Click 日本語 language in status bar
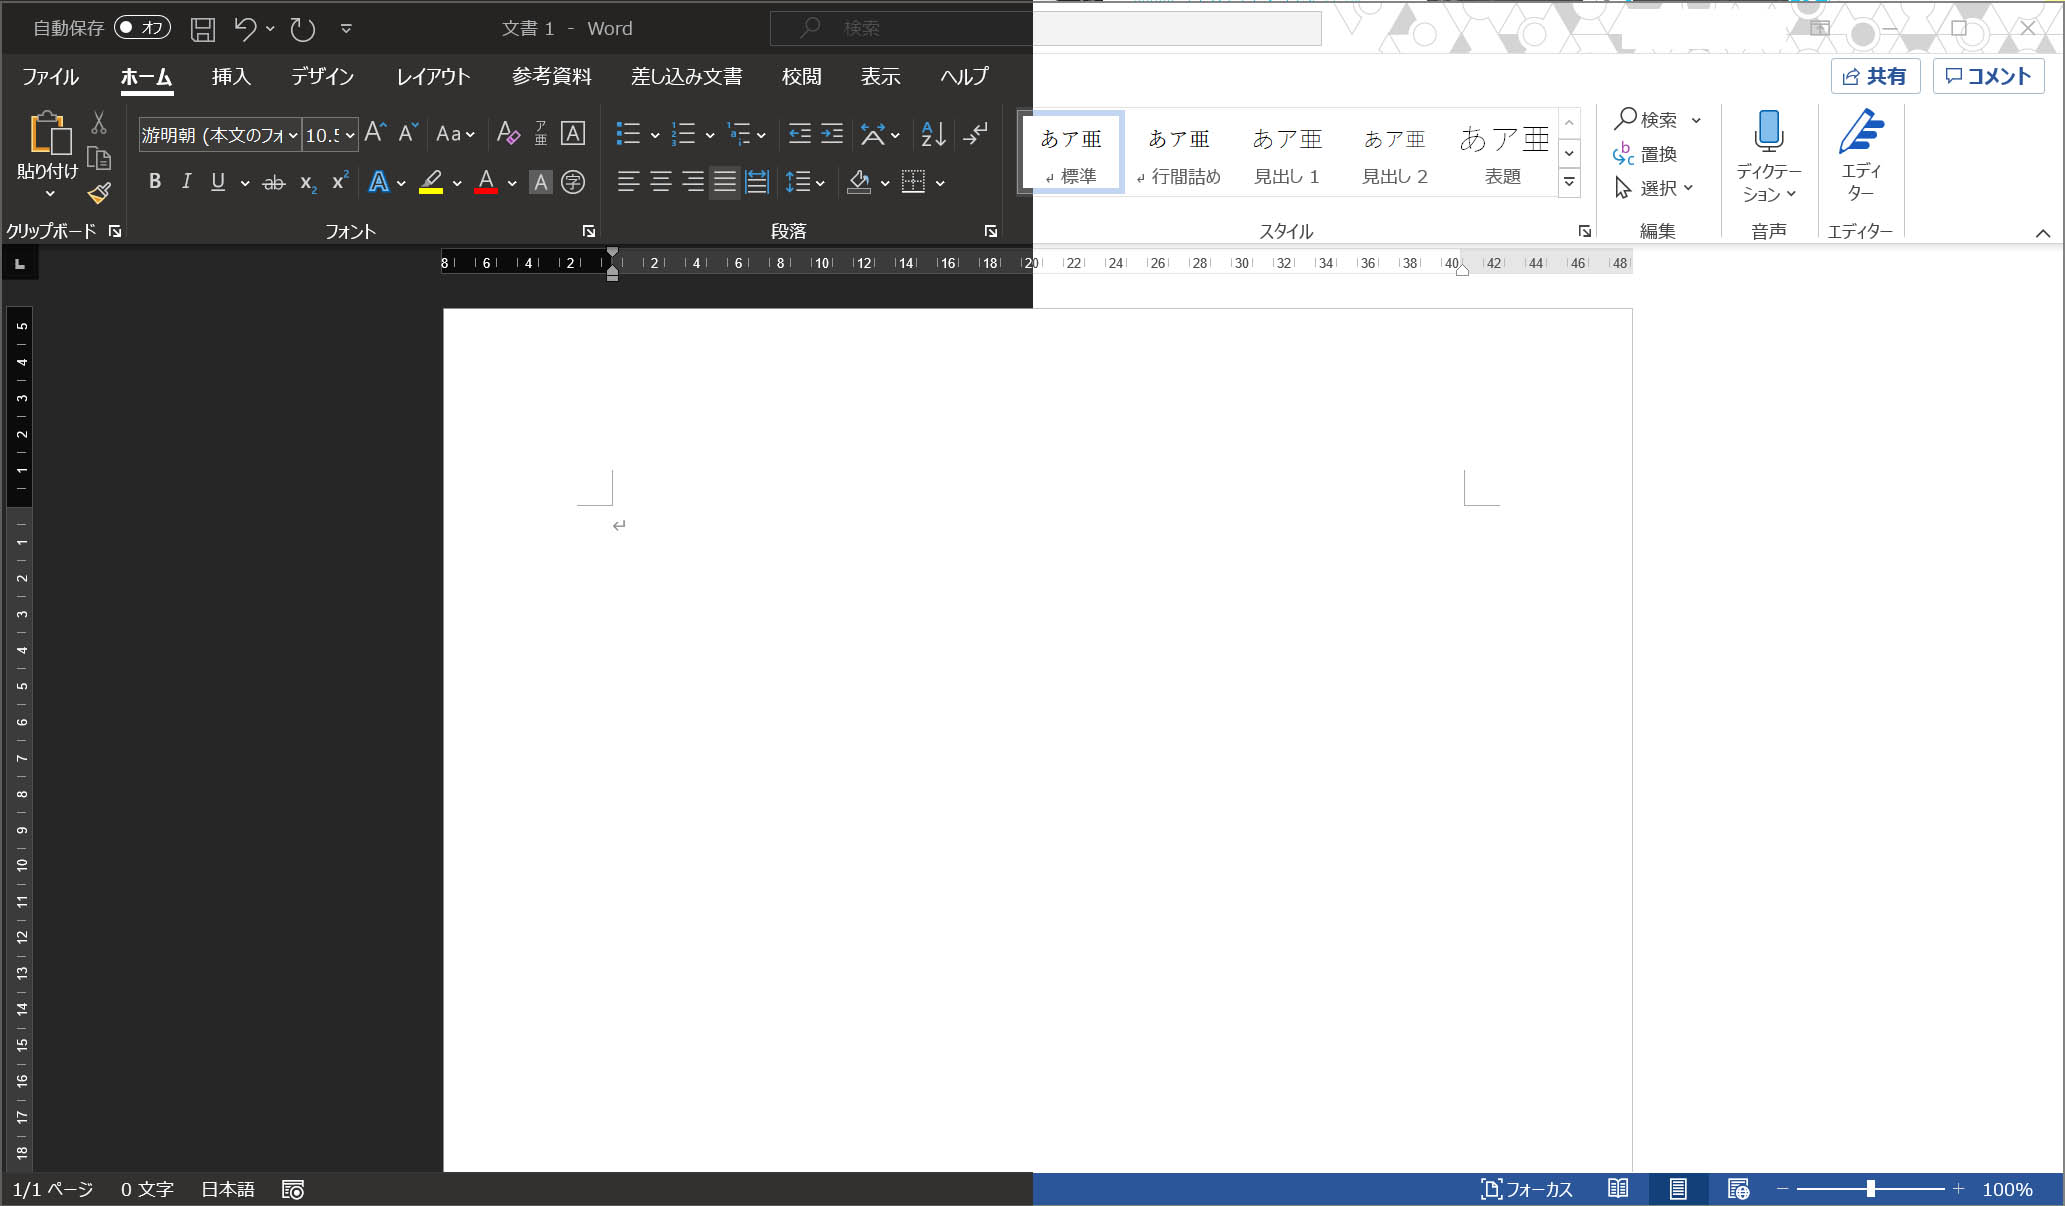Screen dimensions: 2065x1206 [228, 1189]
